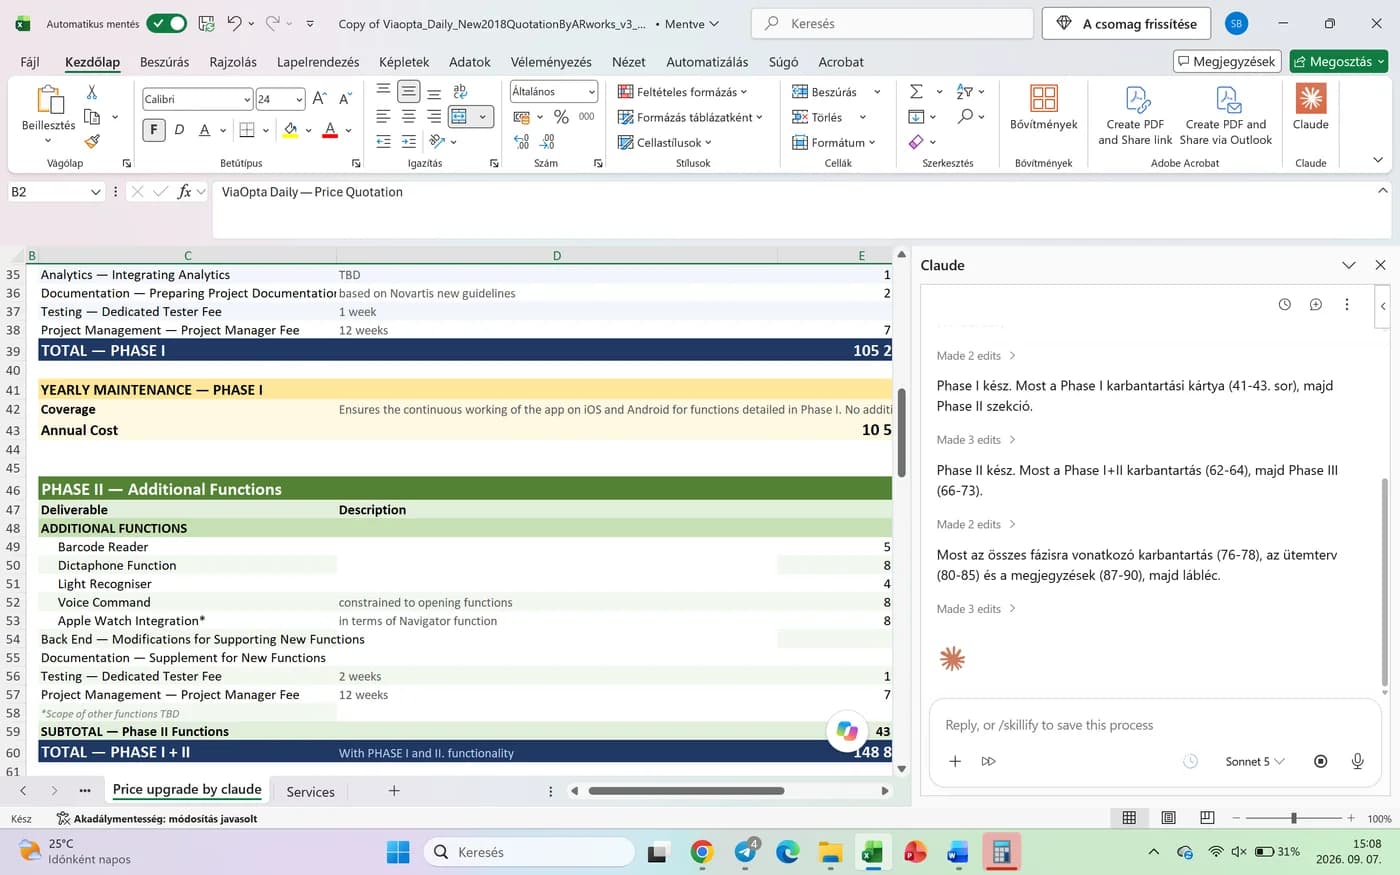1400x875 pixels.
Task: Open the Claude add-in ribbon icon
Action: (x=1310, y=107)
